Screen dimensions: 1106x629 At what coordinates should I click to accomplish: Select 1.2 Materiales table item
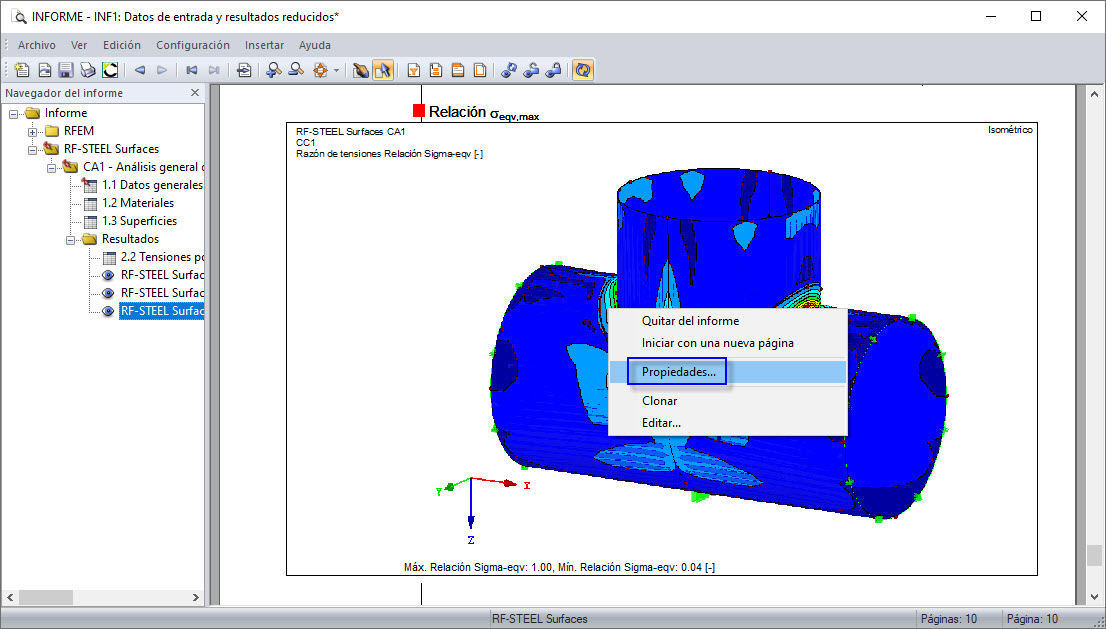click(138, 203)
